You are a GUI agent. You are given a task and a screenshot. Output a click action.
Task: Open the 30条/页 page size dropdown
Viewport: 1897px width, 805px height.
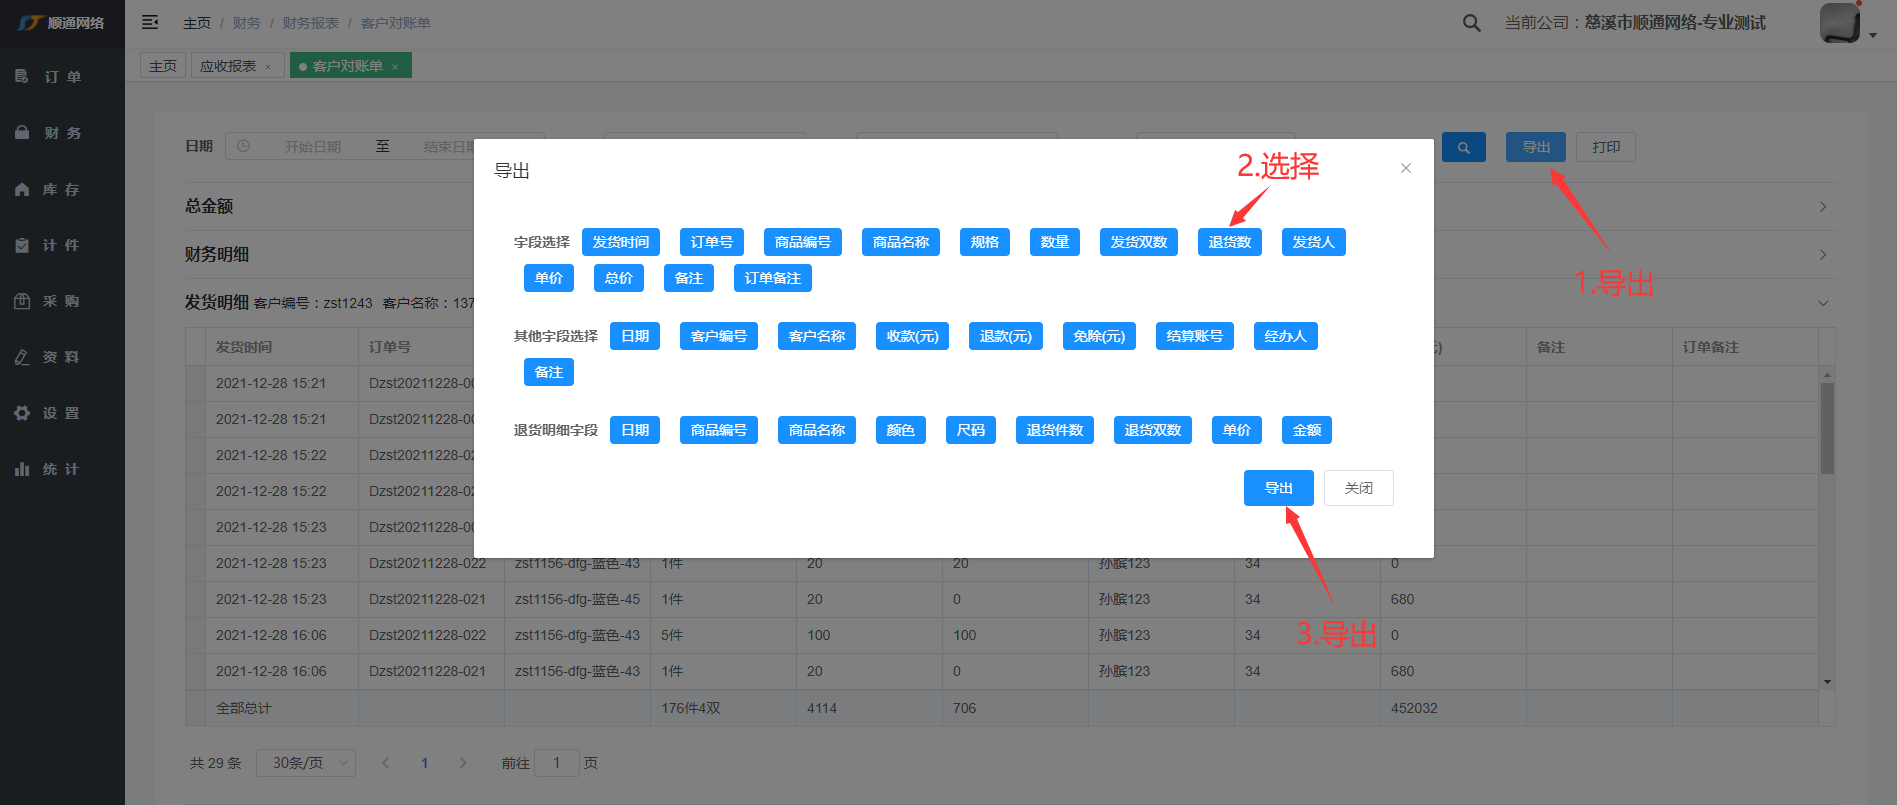(305, 763)
